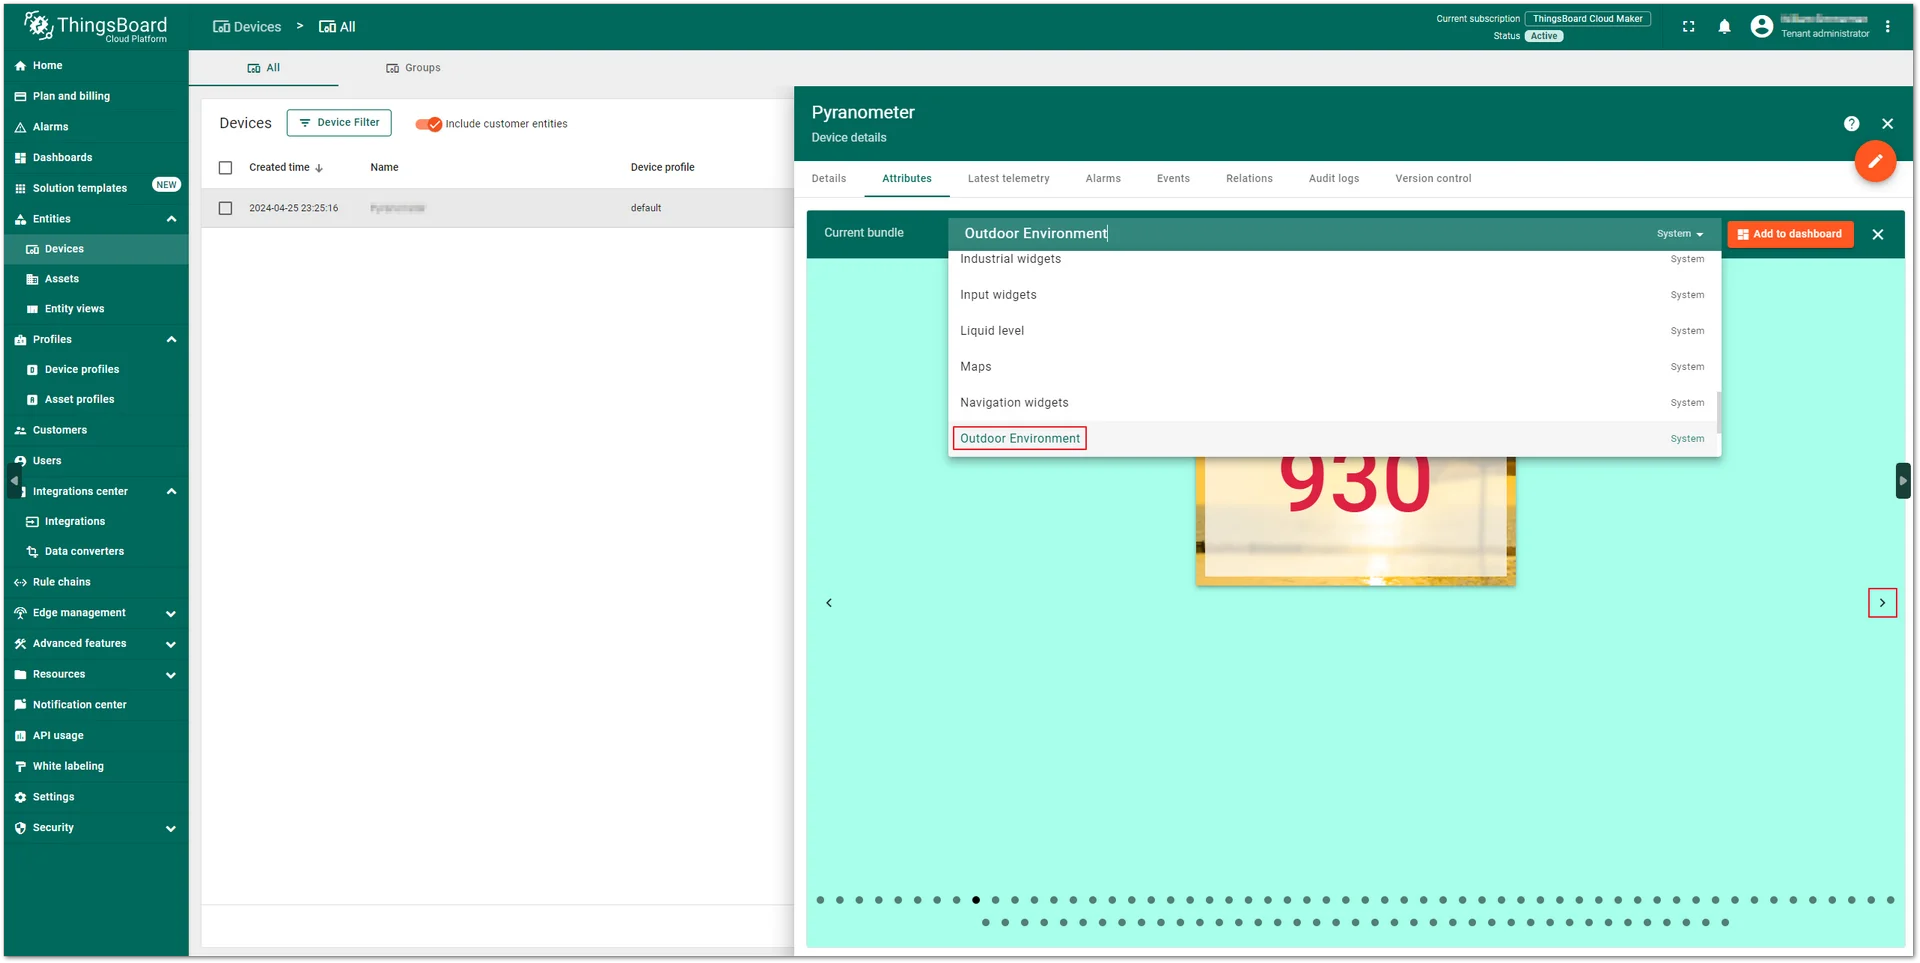The image size is (1920, 963).
Task: Open notifications bell
Action: coord(1724,27)
